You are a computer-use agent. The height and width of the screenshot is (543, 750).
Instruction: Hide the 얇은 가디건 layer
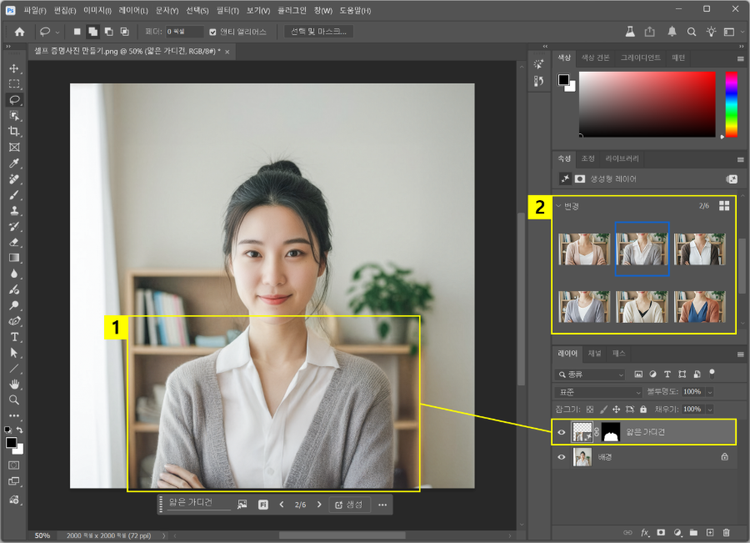point(562,432)
